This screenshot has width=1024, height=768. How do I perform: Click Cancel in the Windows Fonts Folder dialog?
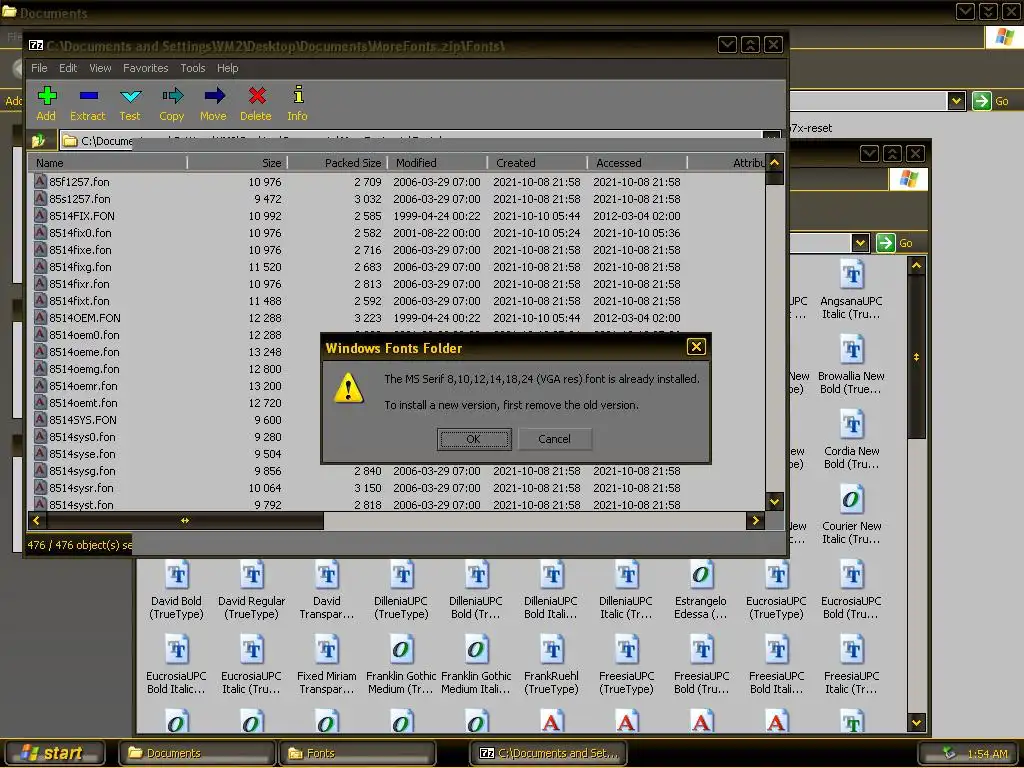point(554,439)
